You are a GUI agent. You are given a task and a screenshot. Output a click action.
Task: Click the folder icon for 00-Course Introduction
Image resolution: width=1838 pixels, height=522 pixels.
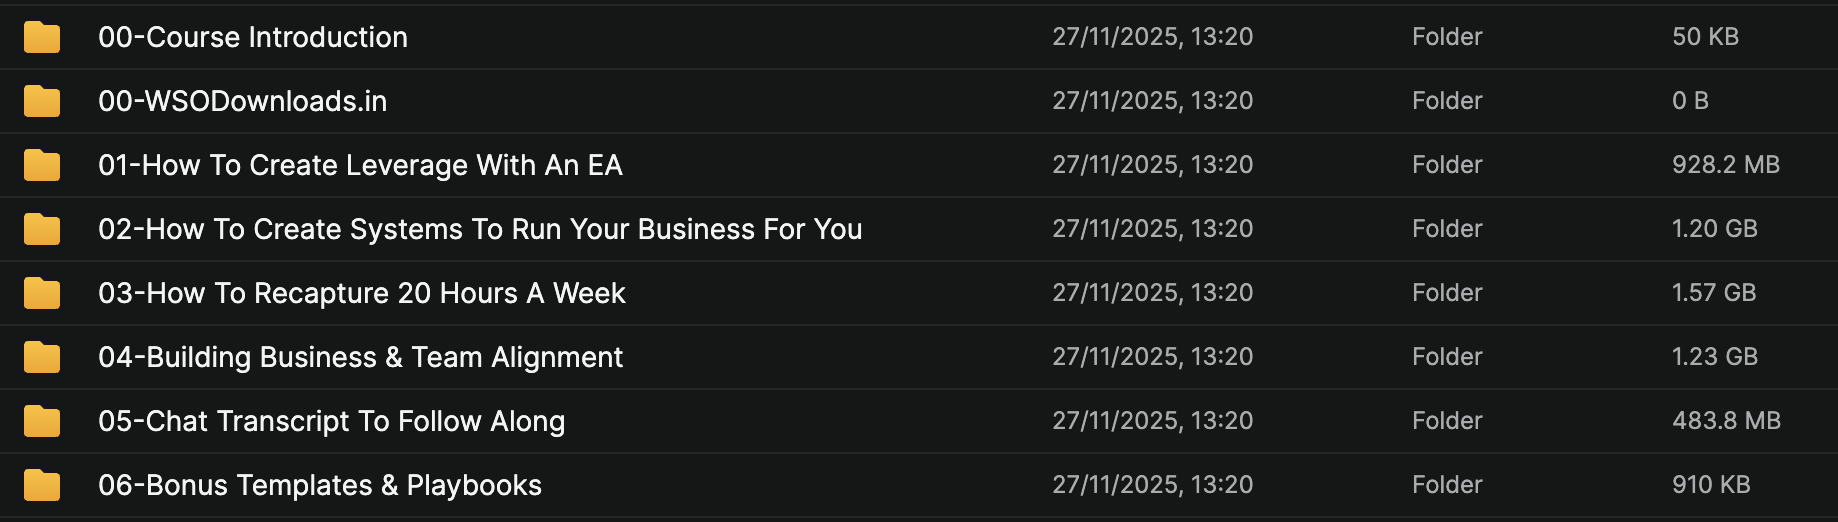42,37
